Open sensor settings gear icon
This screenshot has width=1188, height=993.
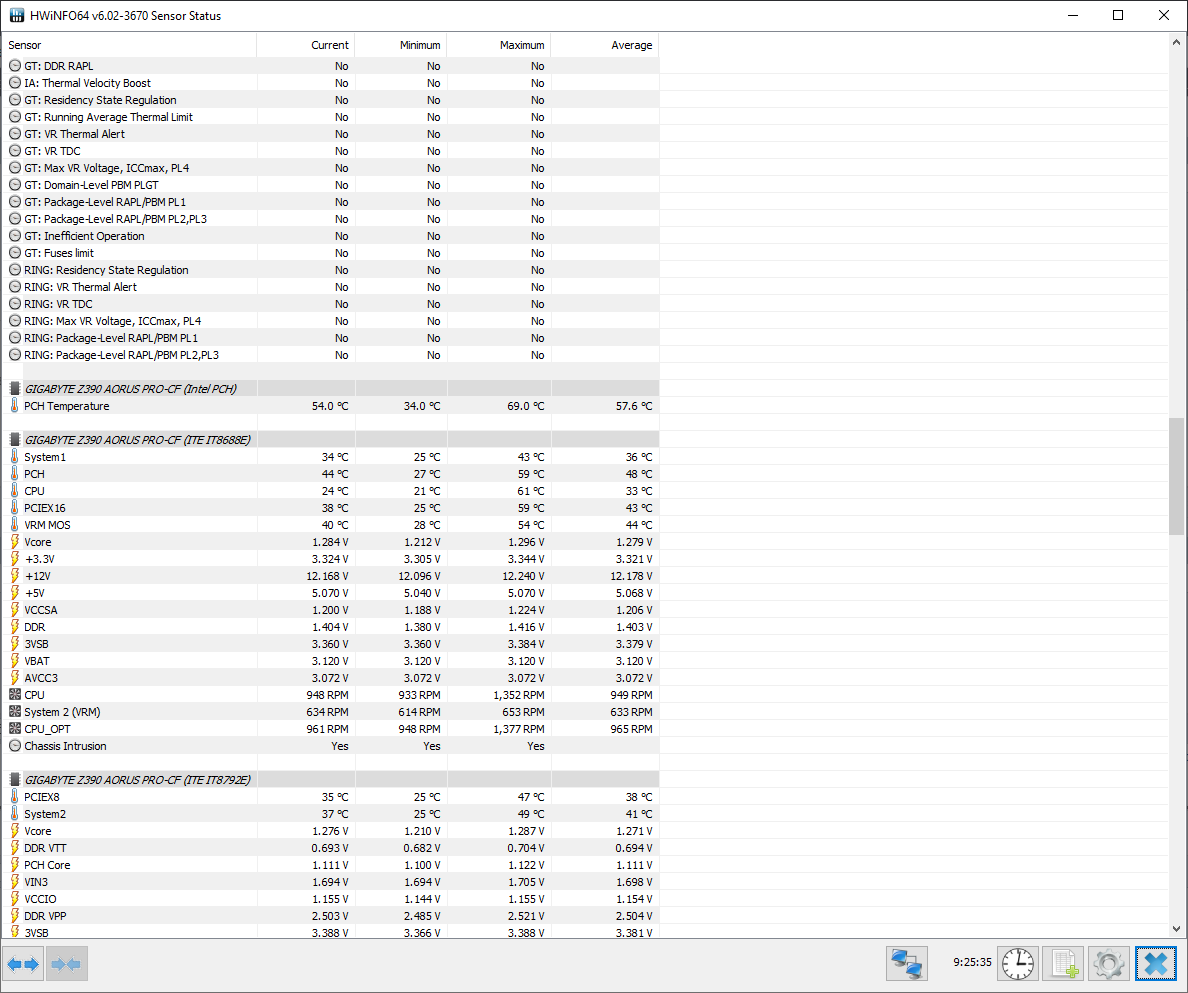tap(1109, 964)
